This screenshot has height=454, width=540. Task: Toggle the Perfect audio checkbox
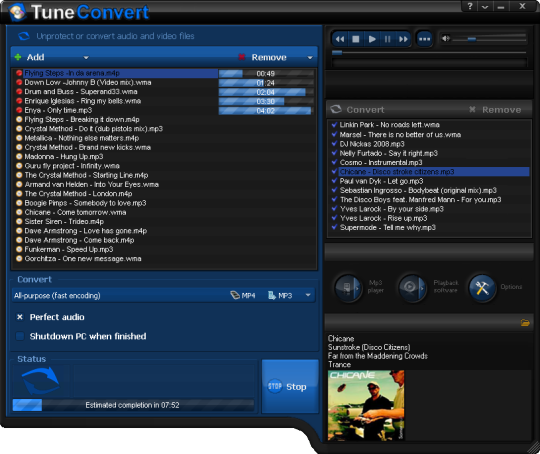(20, 317)
